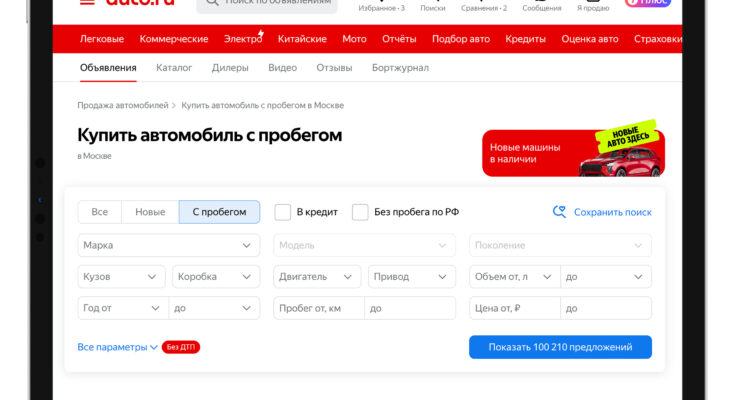Image resolution: width=735 pixels, height=400 pixels.
Task: Open the Сообщения messages link
Action: 542,7
